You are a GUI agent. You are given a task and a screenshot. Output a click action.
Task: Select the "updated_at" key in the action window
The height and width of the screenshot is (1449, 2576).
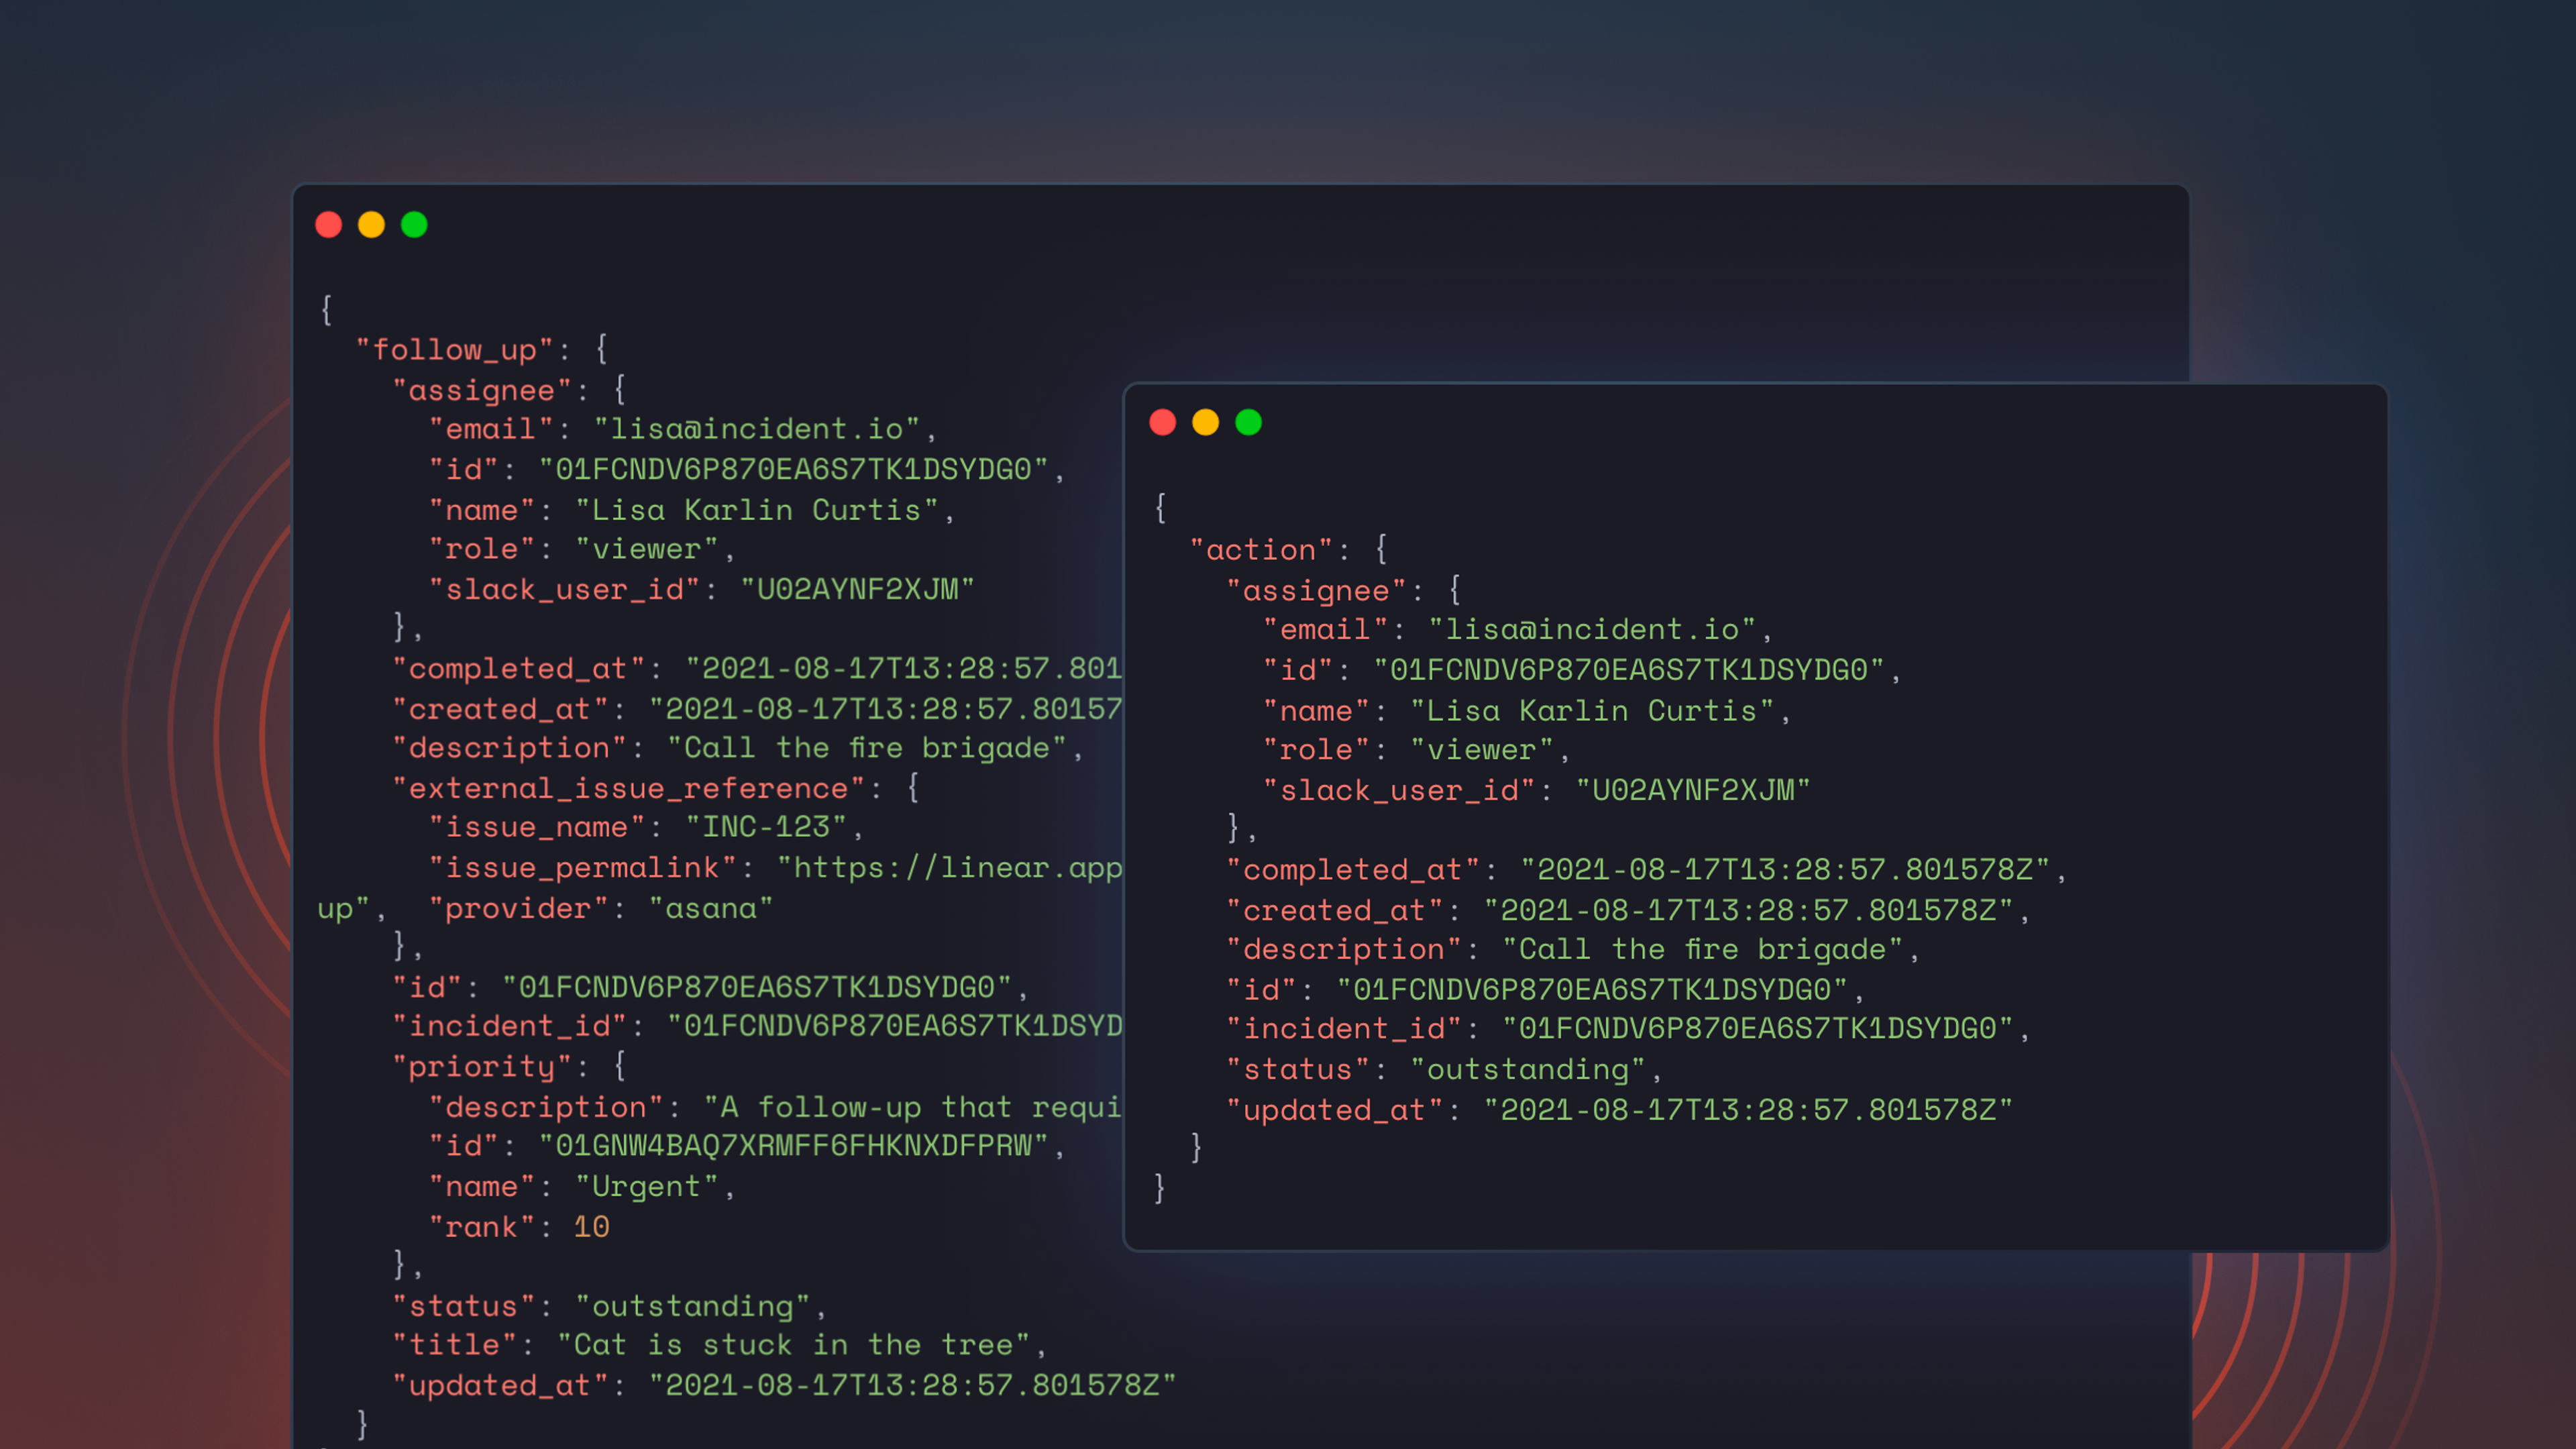(1335, 1110)
